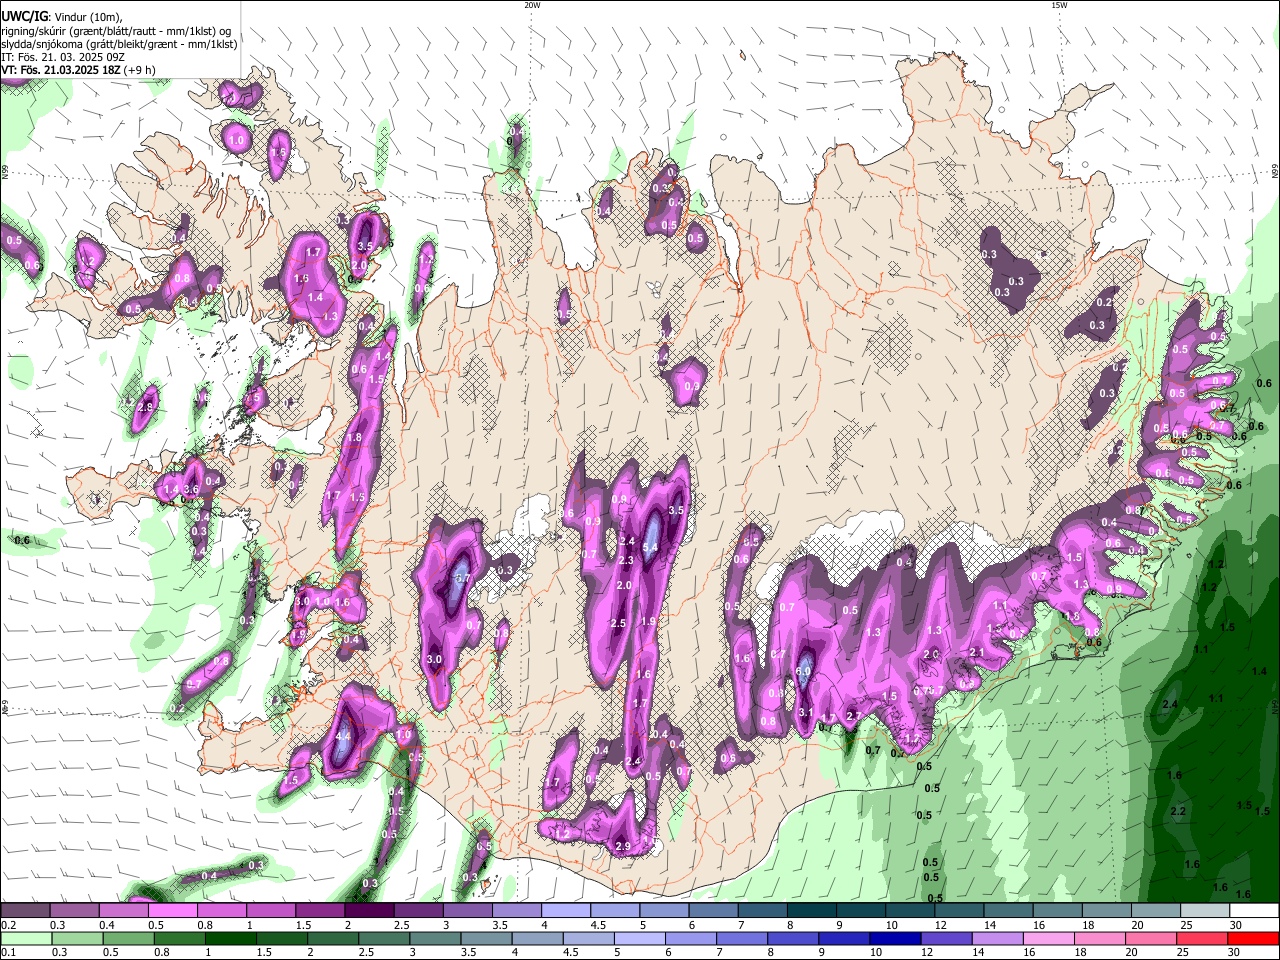Screen dimensions: 1280x960
Task: Click the 'UWC/IG: Vindur (10m)' title text
Action: (x=62, y=17)
